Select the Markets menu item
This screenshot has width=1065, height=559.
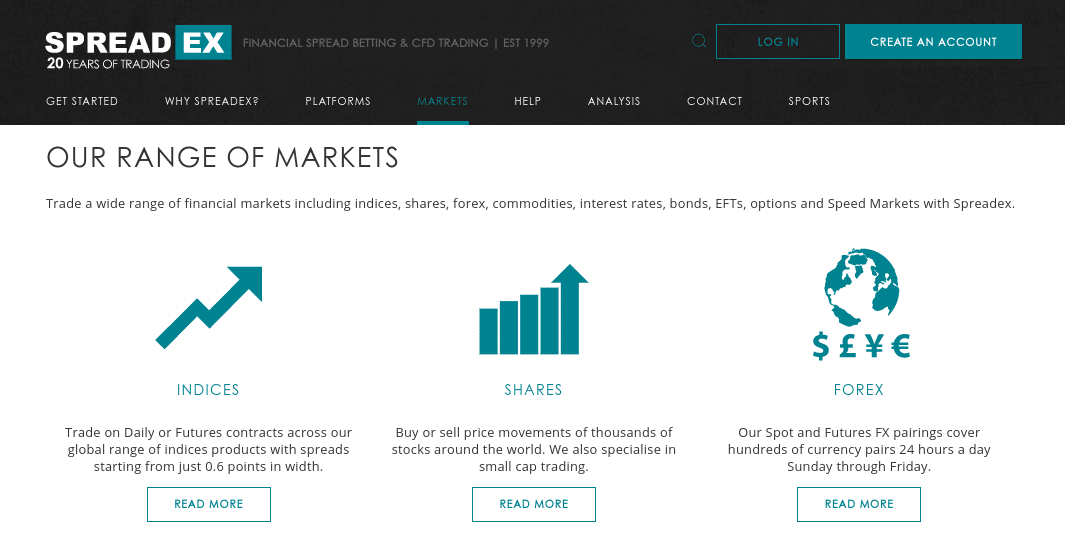click(x=442, y=101)
